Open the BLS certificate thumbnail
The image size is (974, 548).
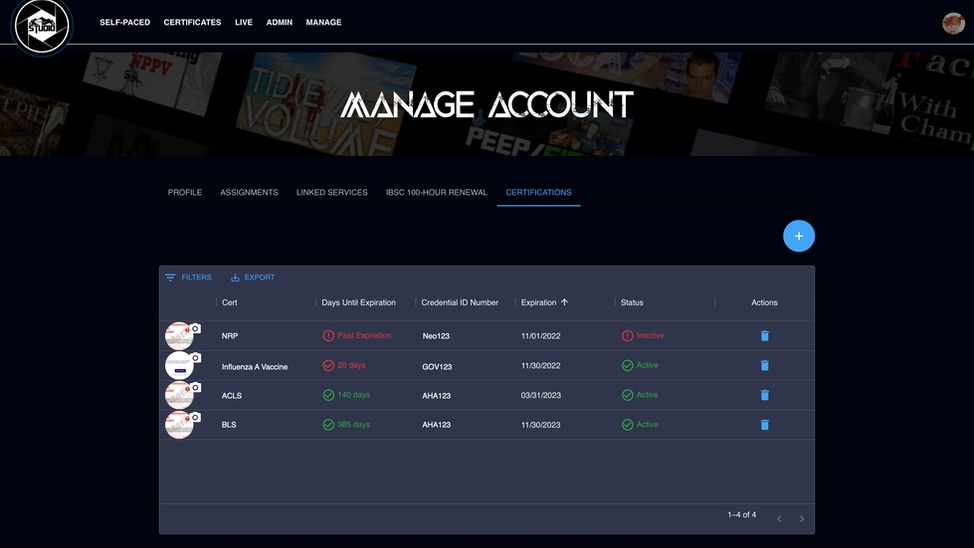point(179,426)
